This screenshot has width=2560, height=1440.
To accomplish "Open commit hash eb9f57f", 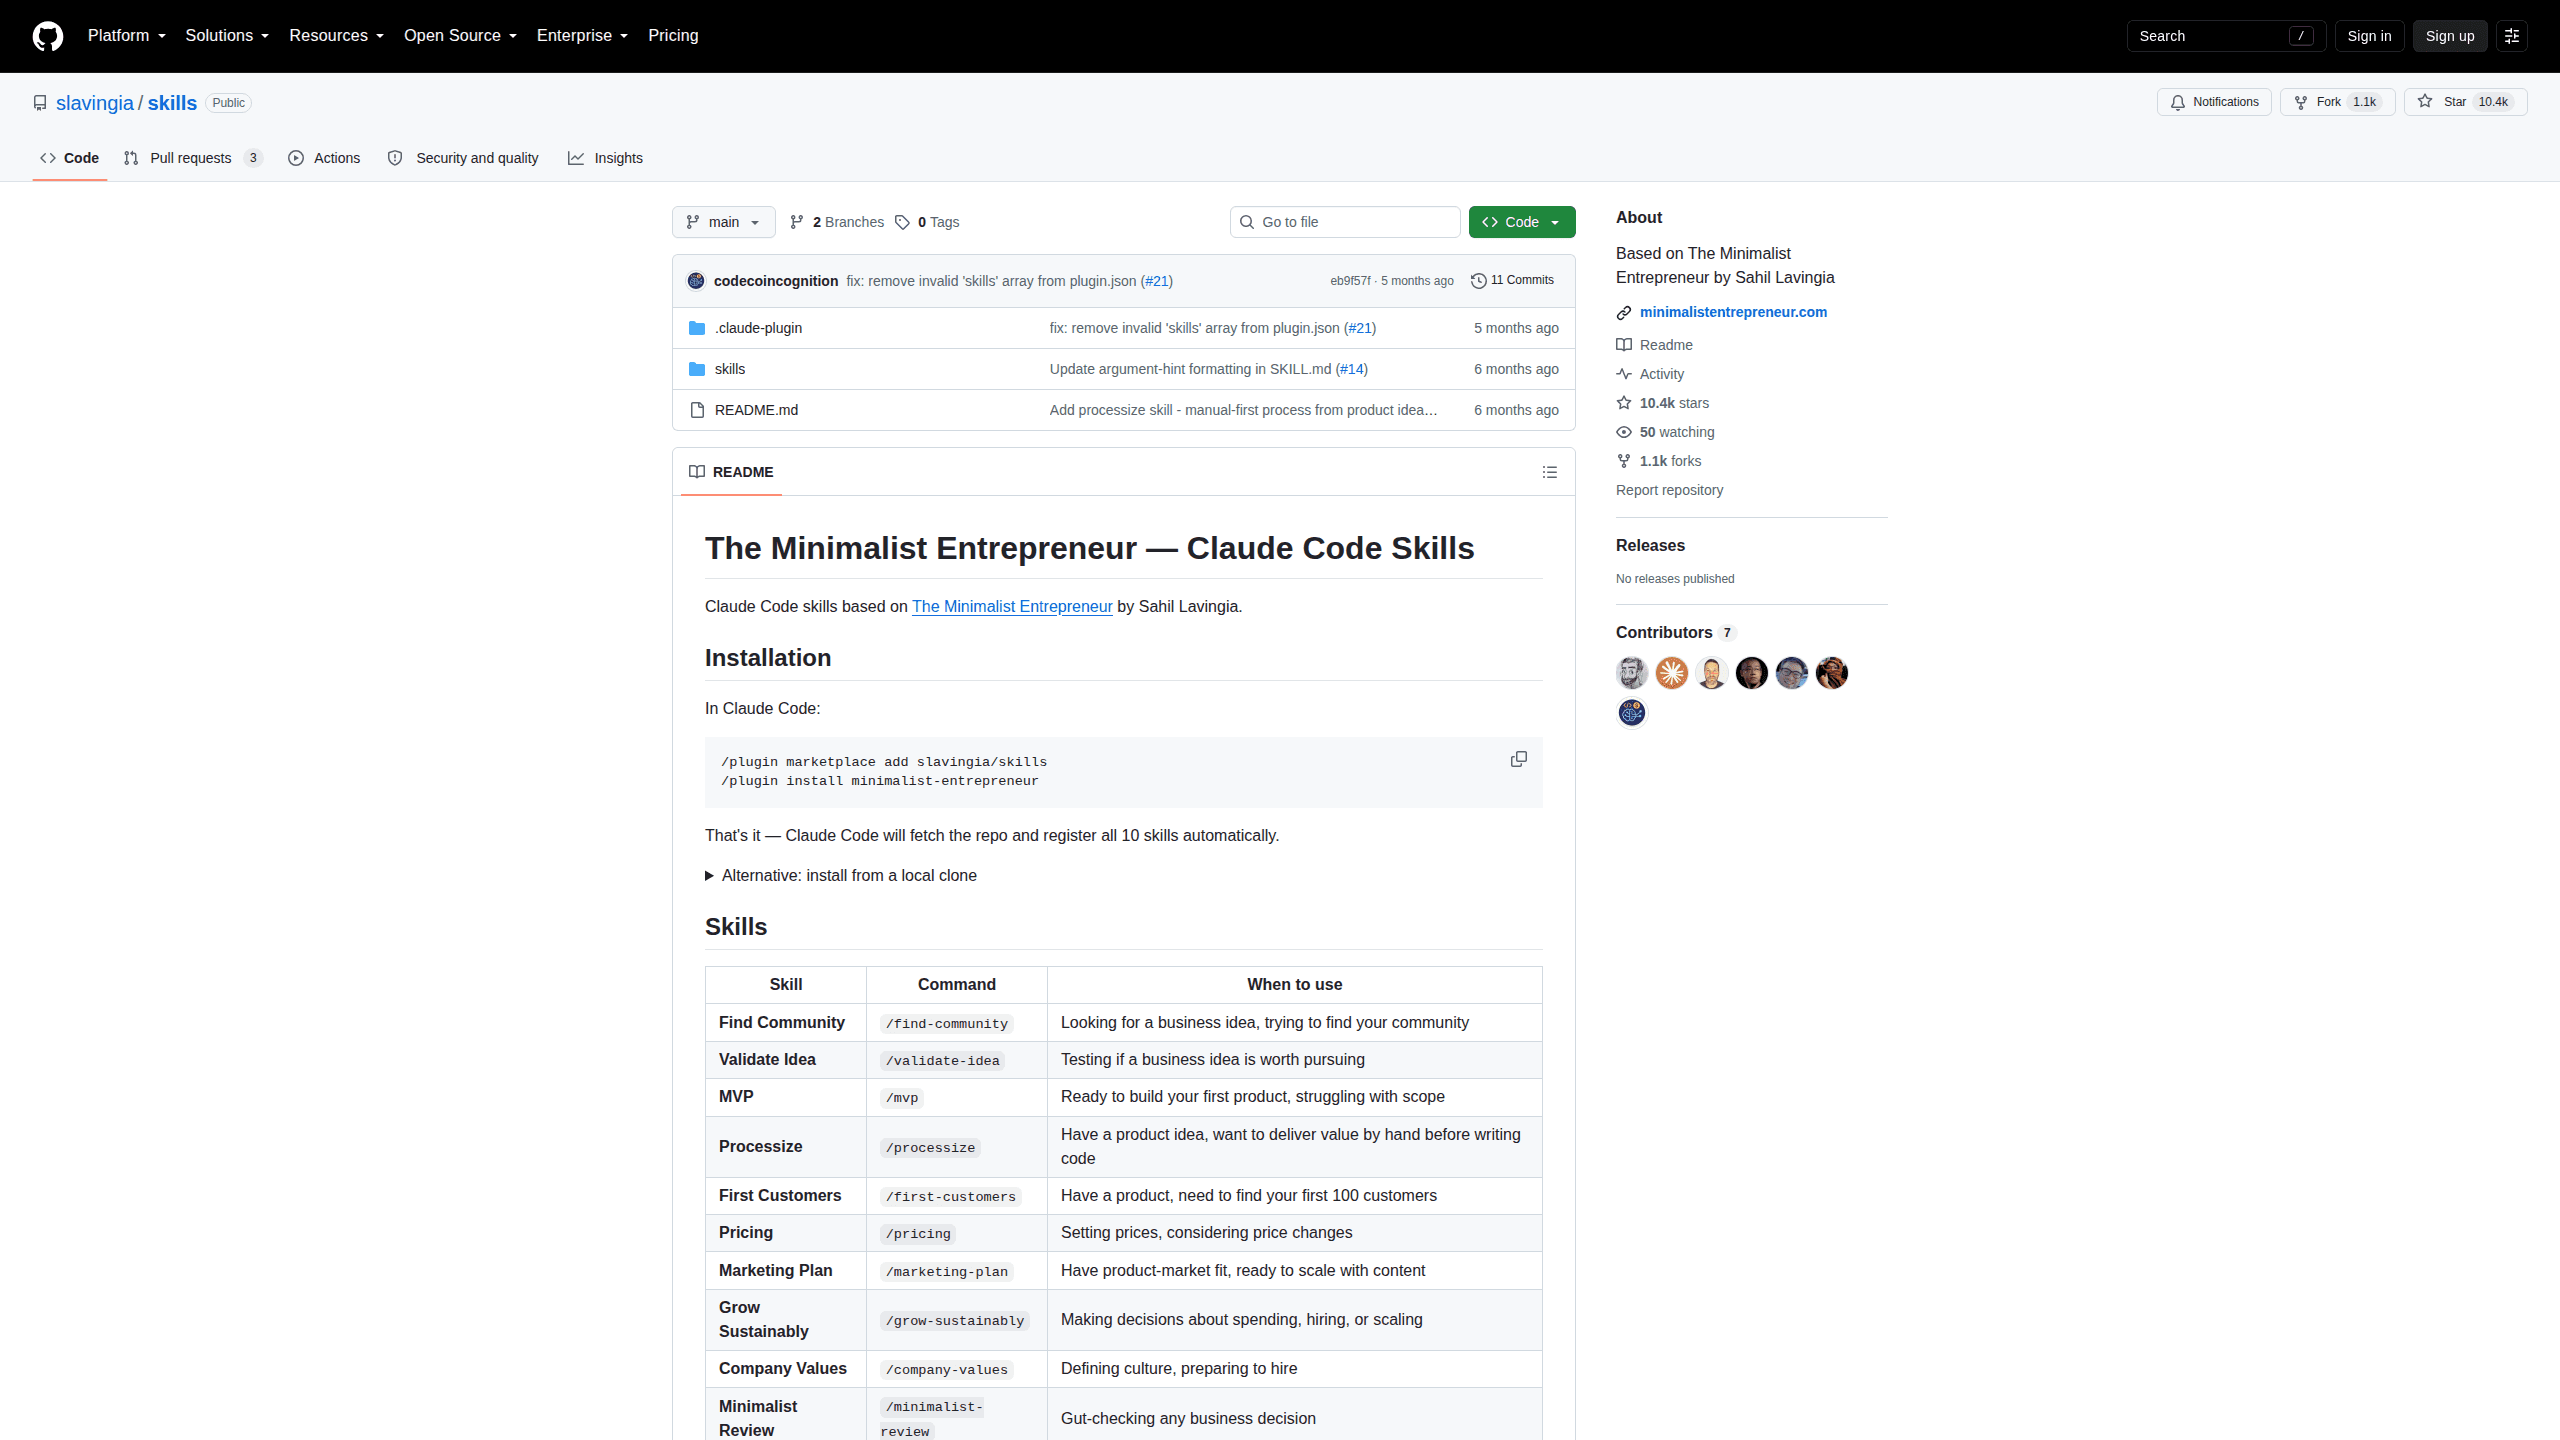I will pyautogui.click(x=1350, y=281).
